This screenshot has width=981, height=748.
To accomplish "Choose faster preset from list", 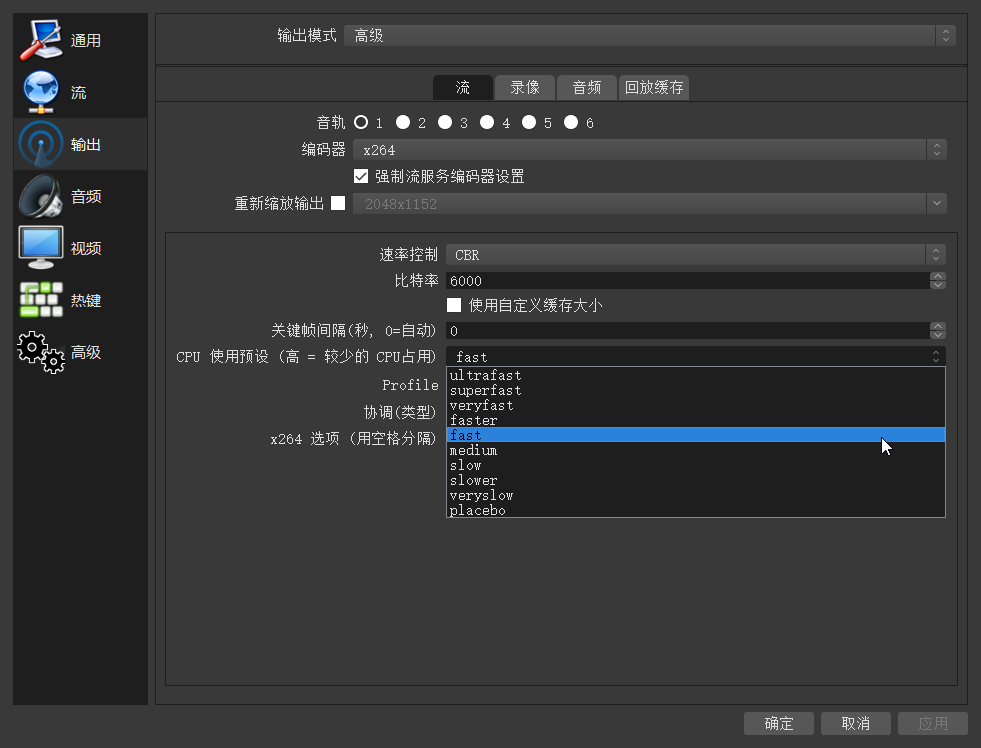I will tap(696, 420).
